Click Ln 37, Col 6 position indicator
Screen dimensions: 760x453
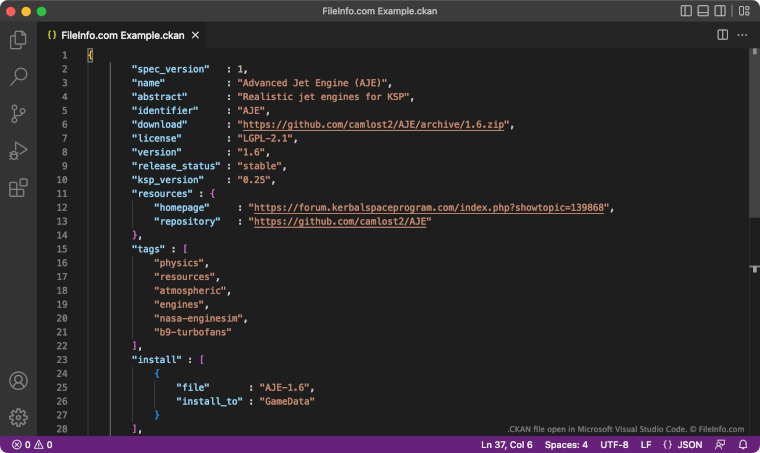507,444
